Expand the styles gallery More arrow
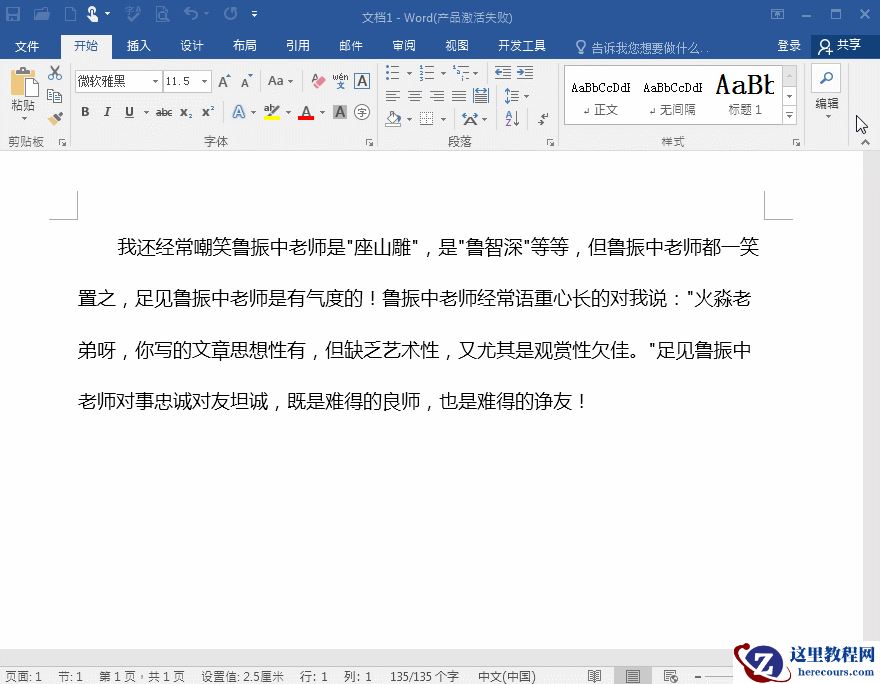Screen dimensions: 880x684 tap(789, 116)
